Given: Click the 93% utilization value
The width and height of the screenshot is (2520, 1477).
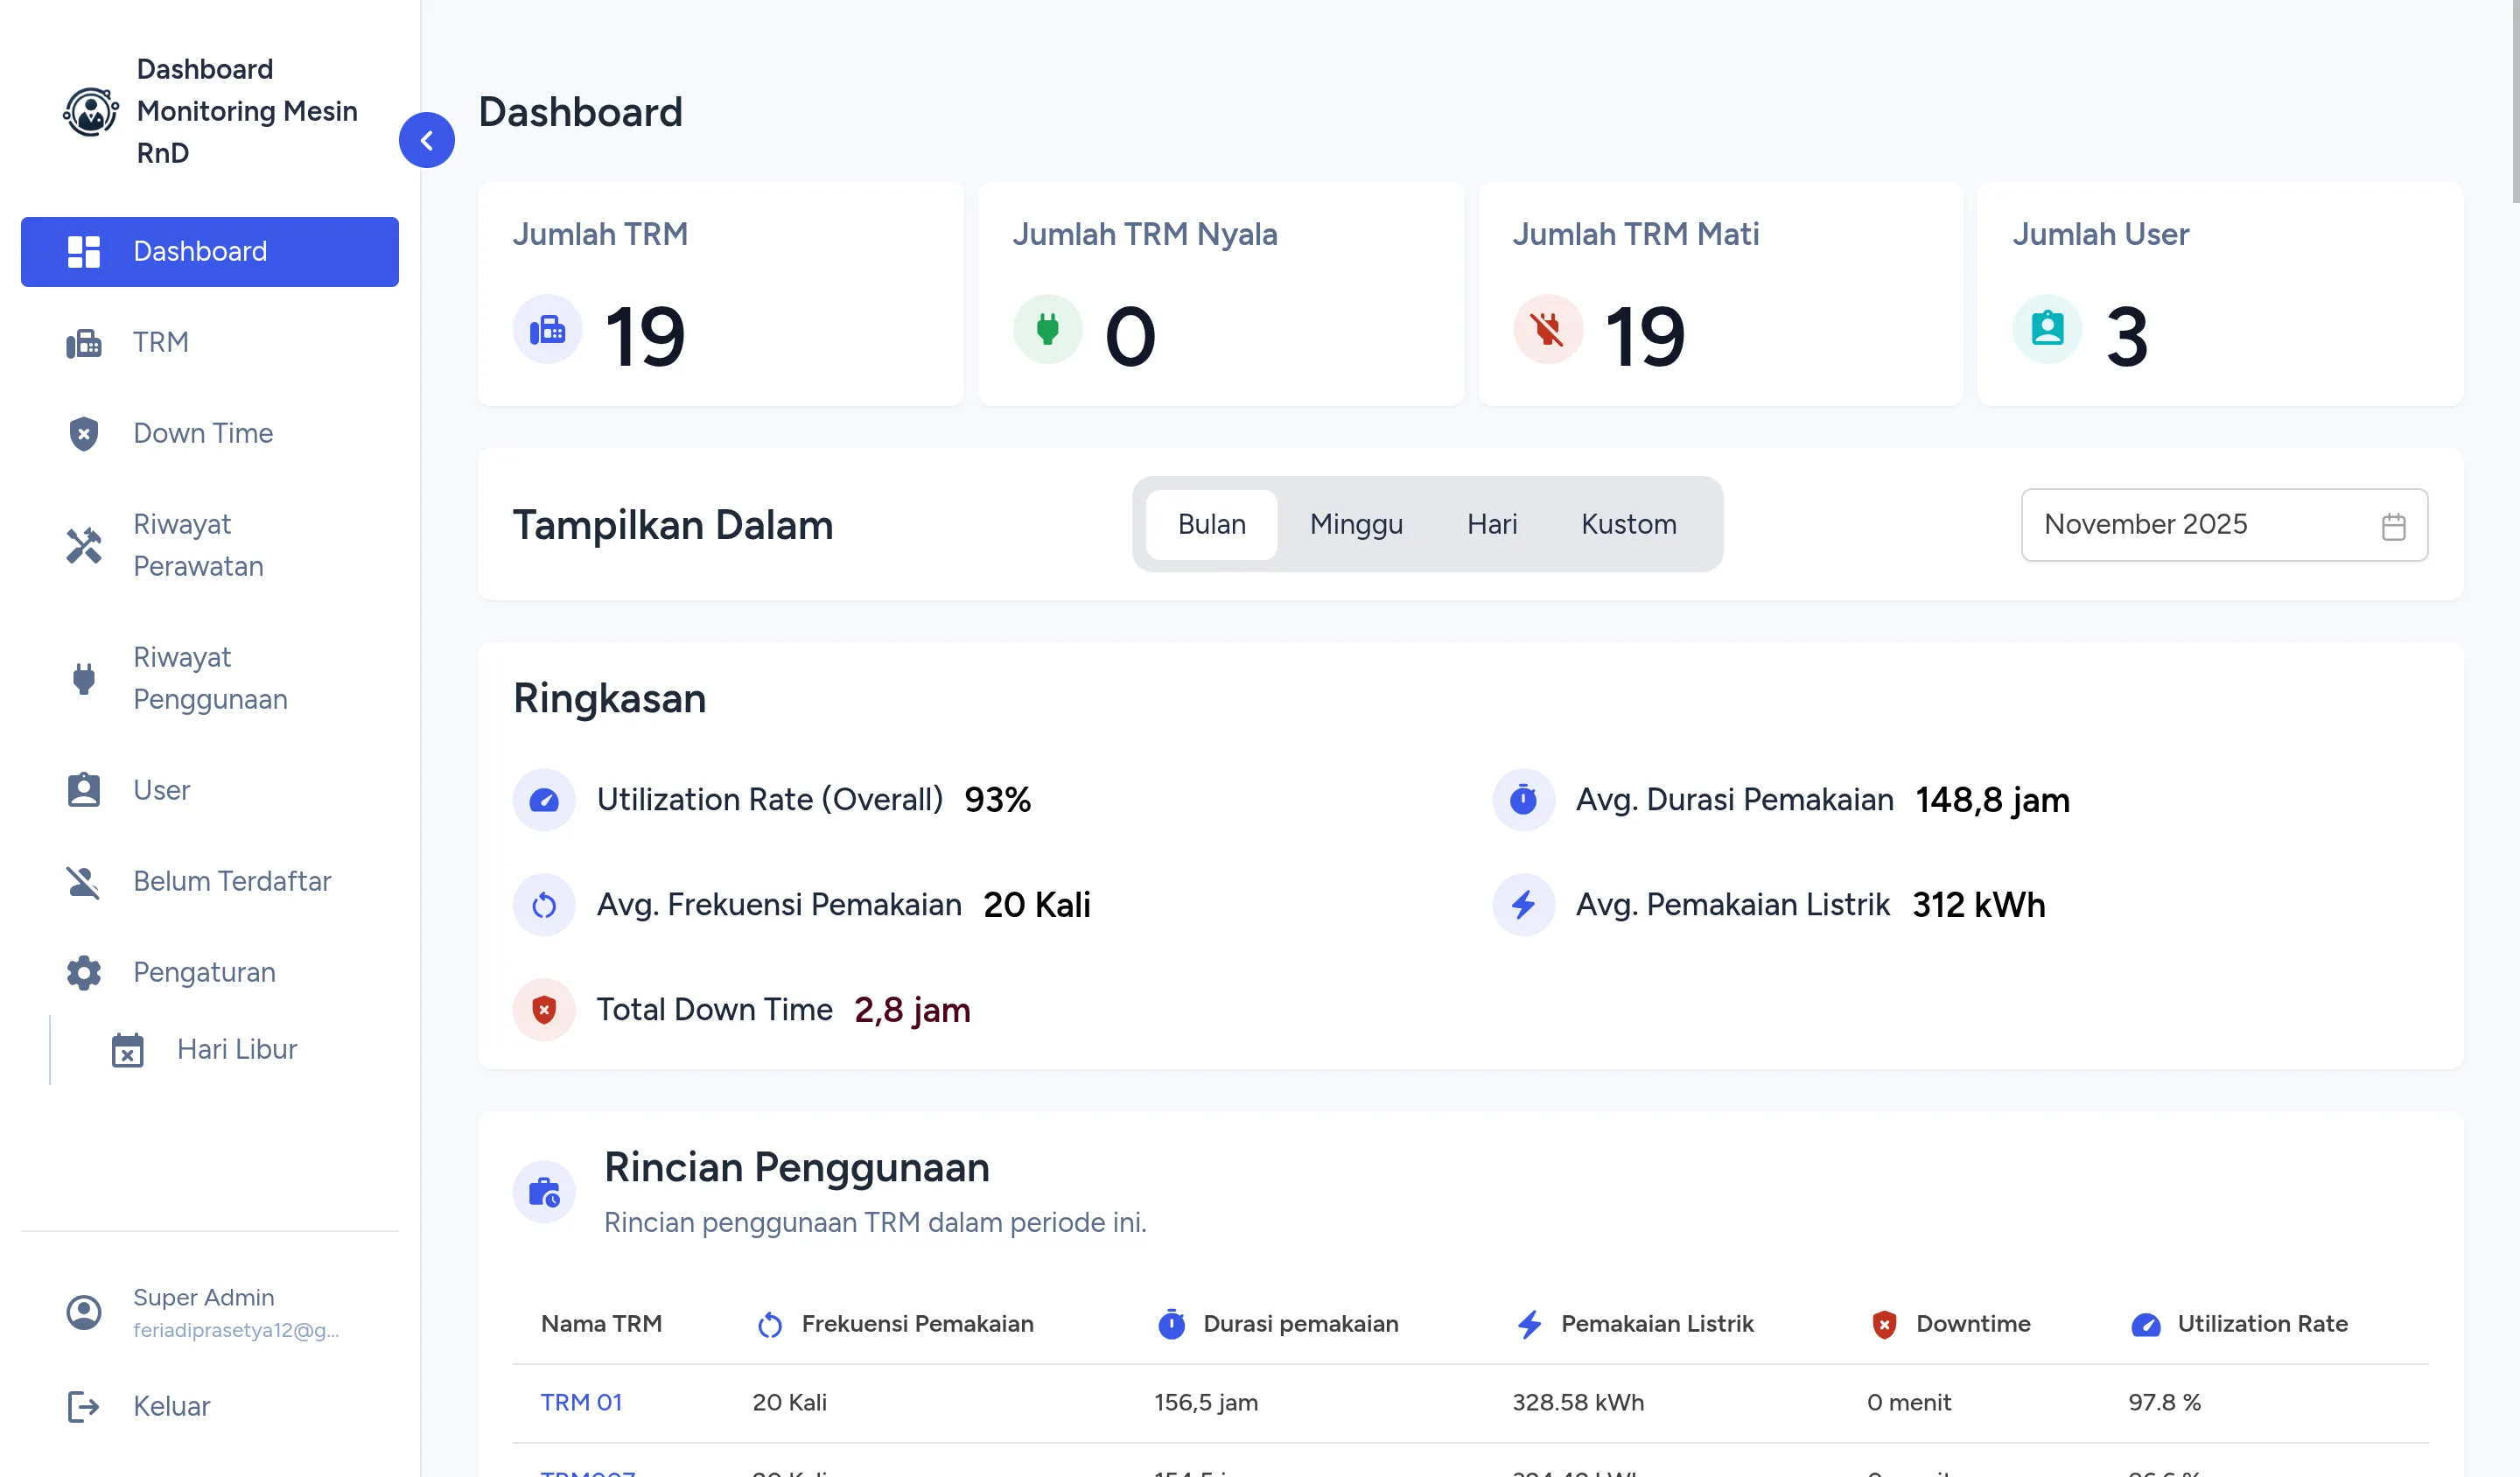Looking at the screenshot, I should tap(997, 800).
